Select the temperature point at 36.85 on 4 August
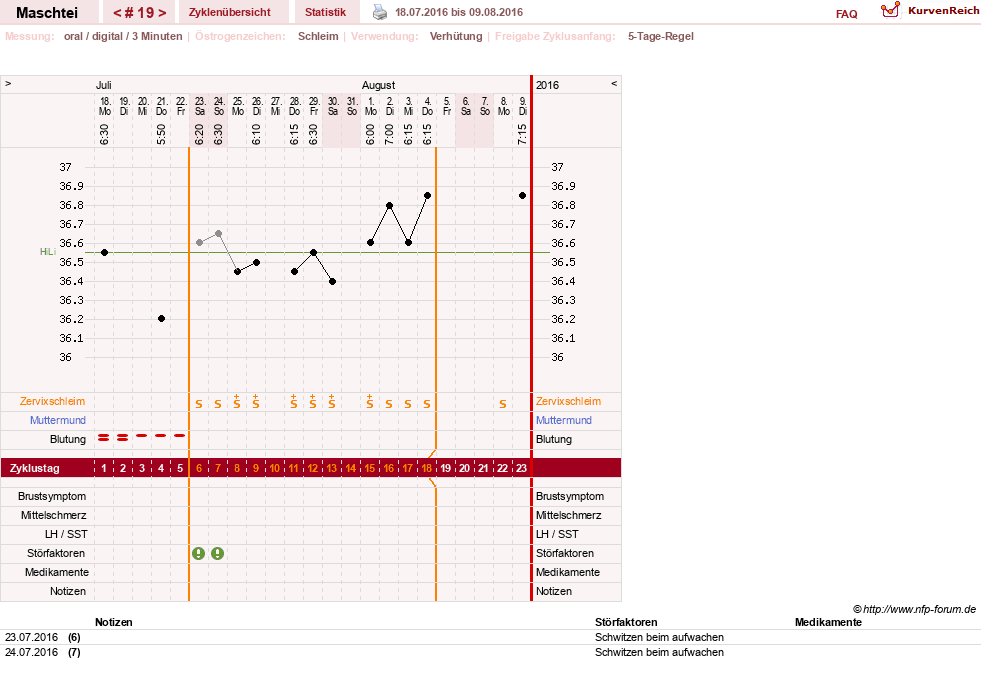 [x=427, y=195]
